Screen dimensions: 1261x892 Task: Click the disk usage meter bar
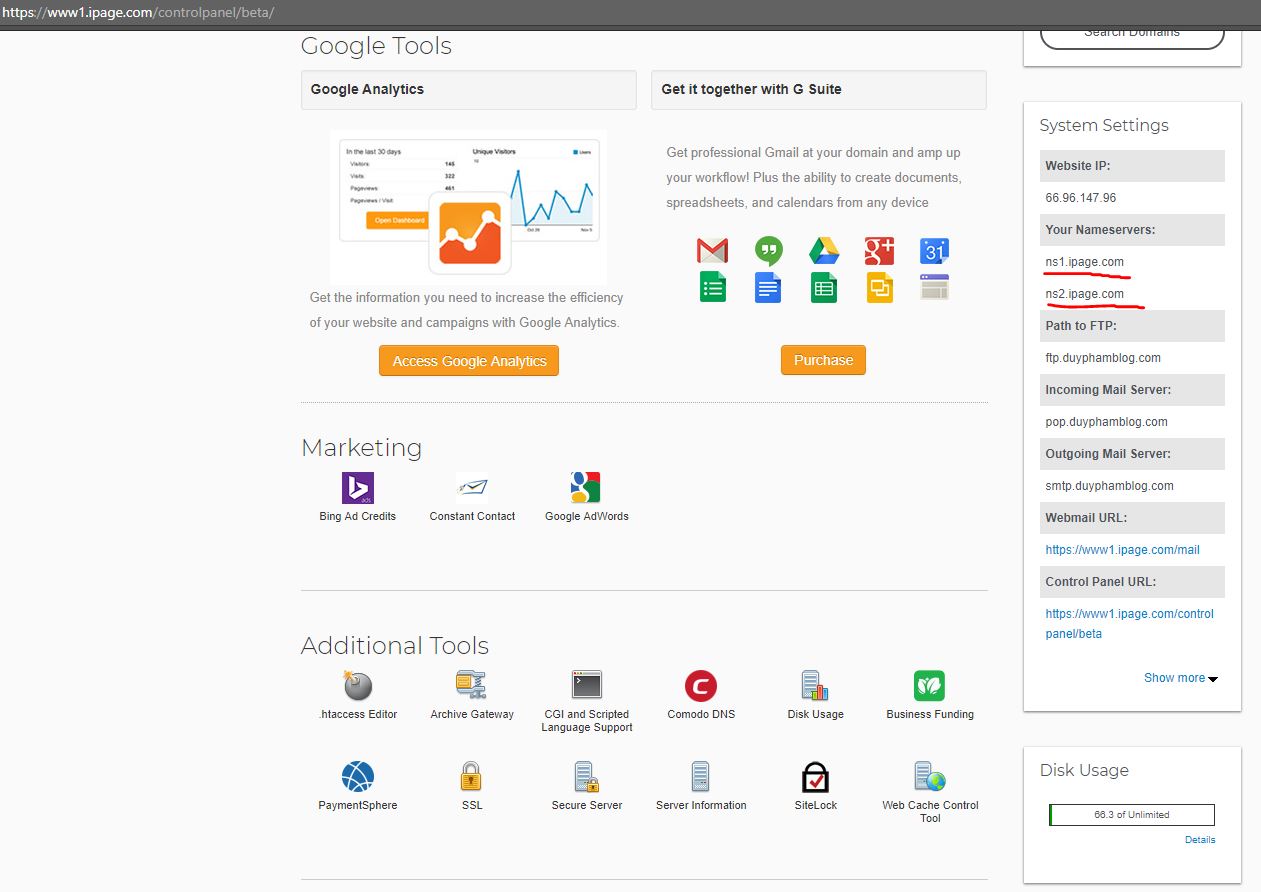[1131, 814]
